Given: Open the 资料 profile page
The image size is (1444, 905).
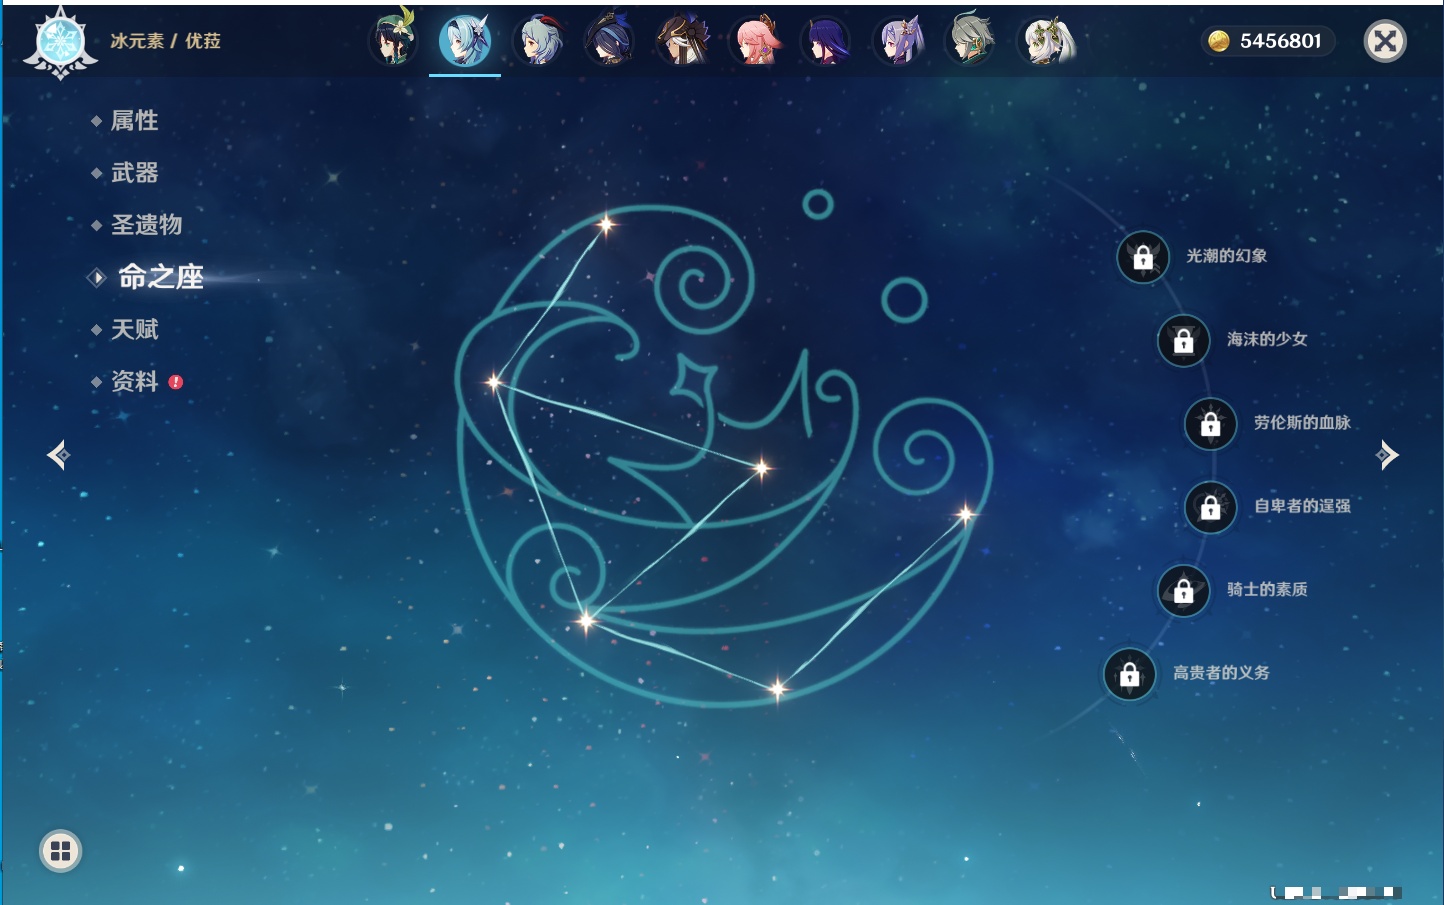Looking at the screenshot, I should click(134, 381).
